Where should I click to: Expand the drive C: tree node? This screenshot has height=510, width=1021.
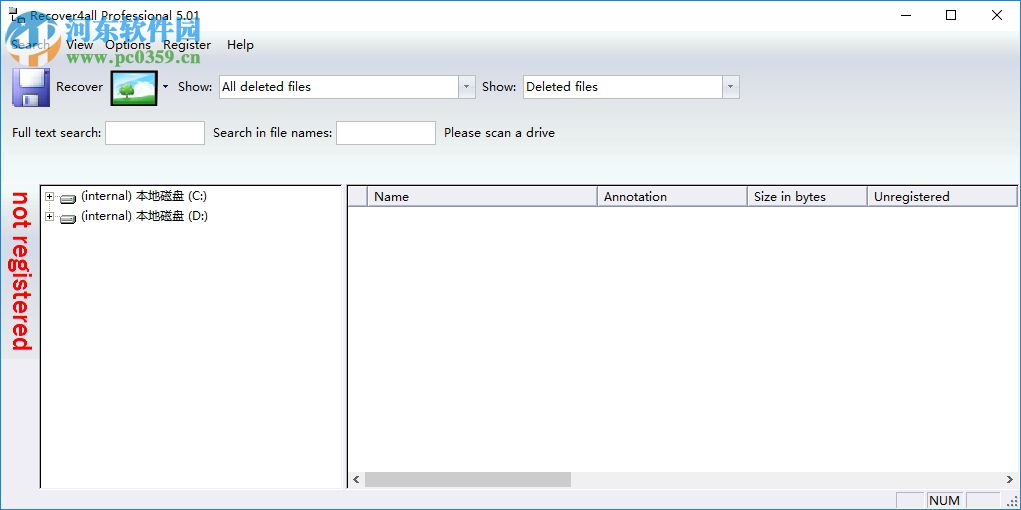point(49,197)
